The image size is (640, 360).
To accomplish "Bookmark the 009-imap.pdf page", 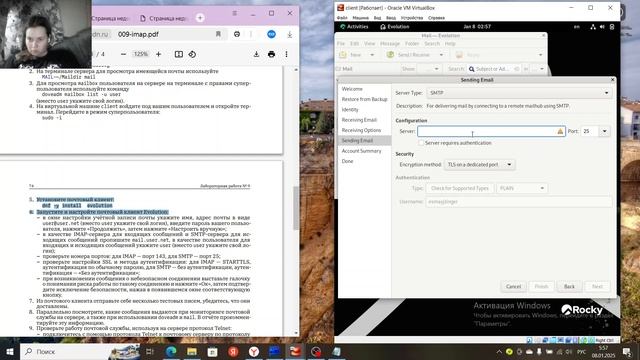I will [x=218, y=34].
